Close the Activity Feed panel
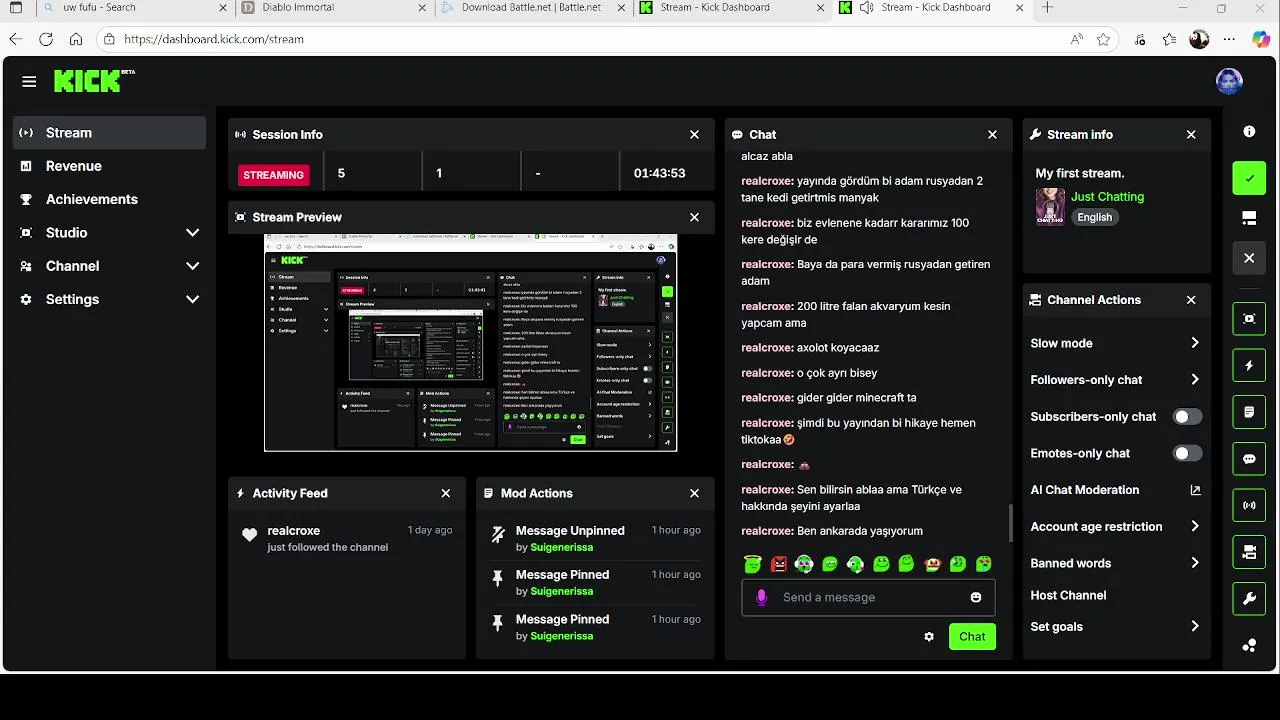Viewport: 1280px width, 720px height. coord(446,493)
